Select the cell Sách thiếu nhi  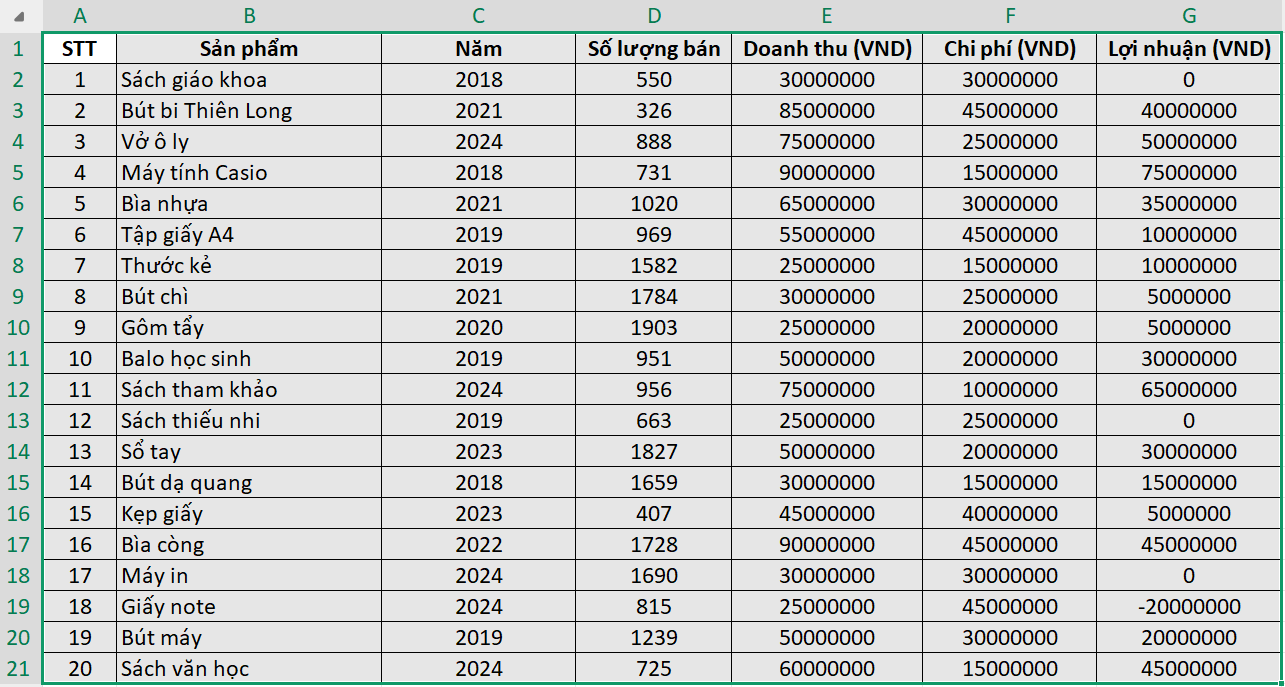click(x=249, y=421)
